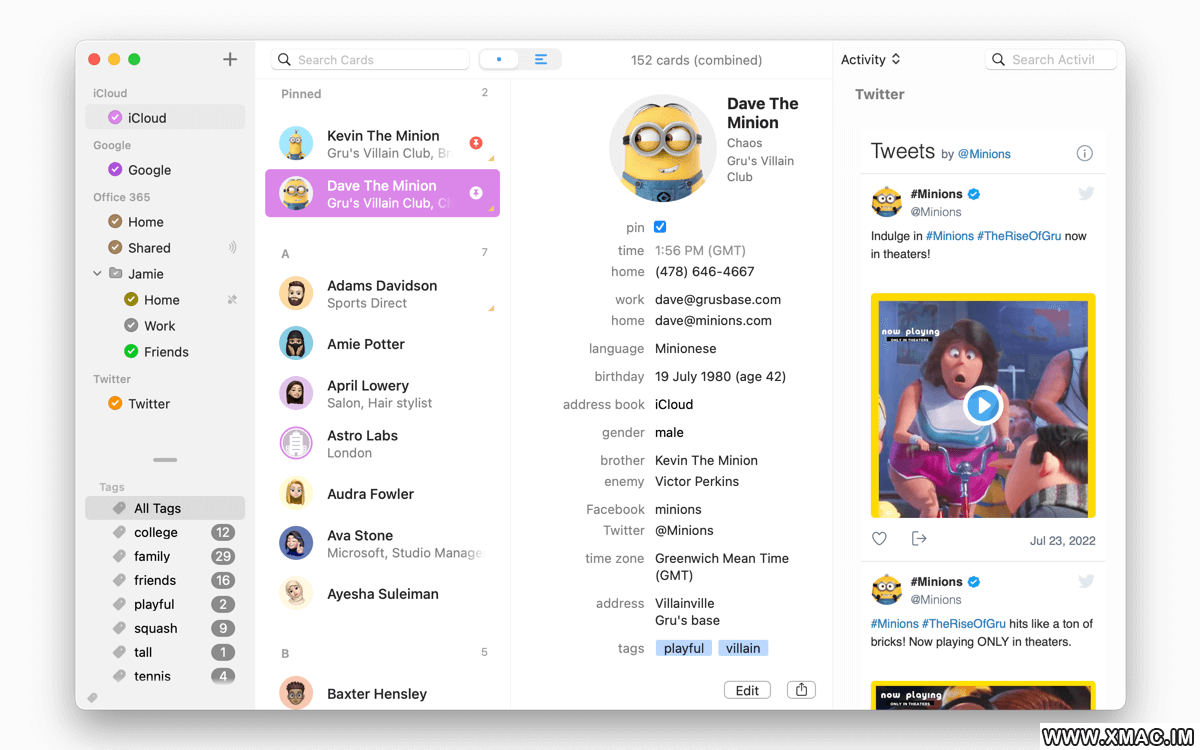The height and width of the screenshot is (750, 1200).
Task: Open the @Minions link in the Tweets header
Action: [x=984, y=154]
